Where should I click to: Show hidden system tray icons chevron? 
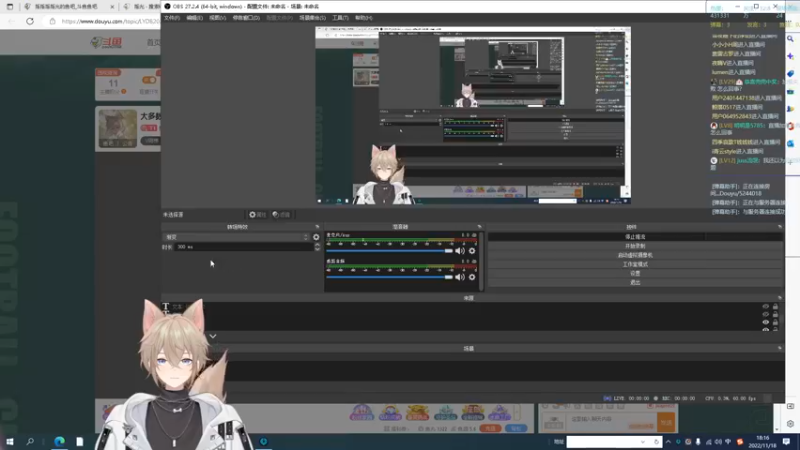(x=668, y=442)
